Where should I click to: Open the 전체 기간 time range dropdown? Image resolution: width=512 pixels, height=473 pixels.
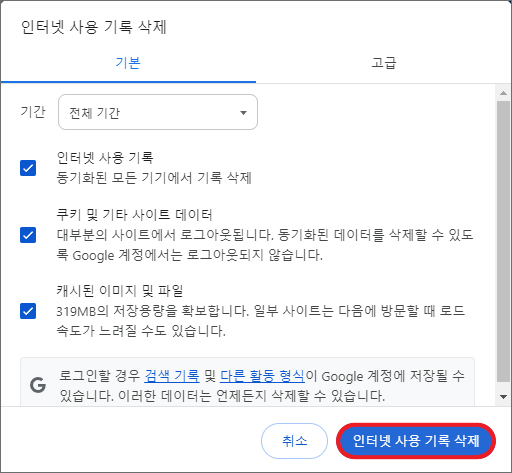[x=158, y=112]
